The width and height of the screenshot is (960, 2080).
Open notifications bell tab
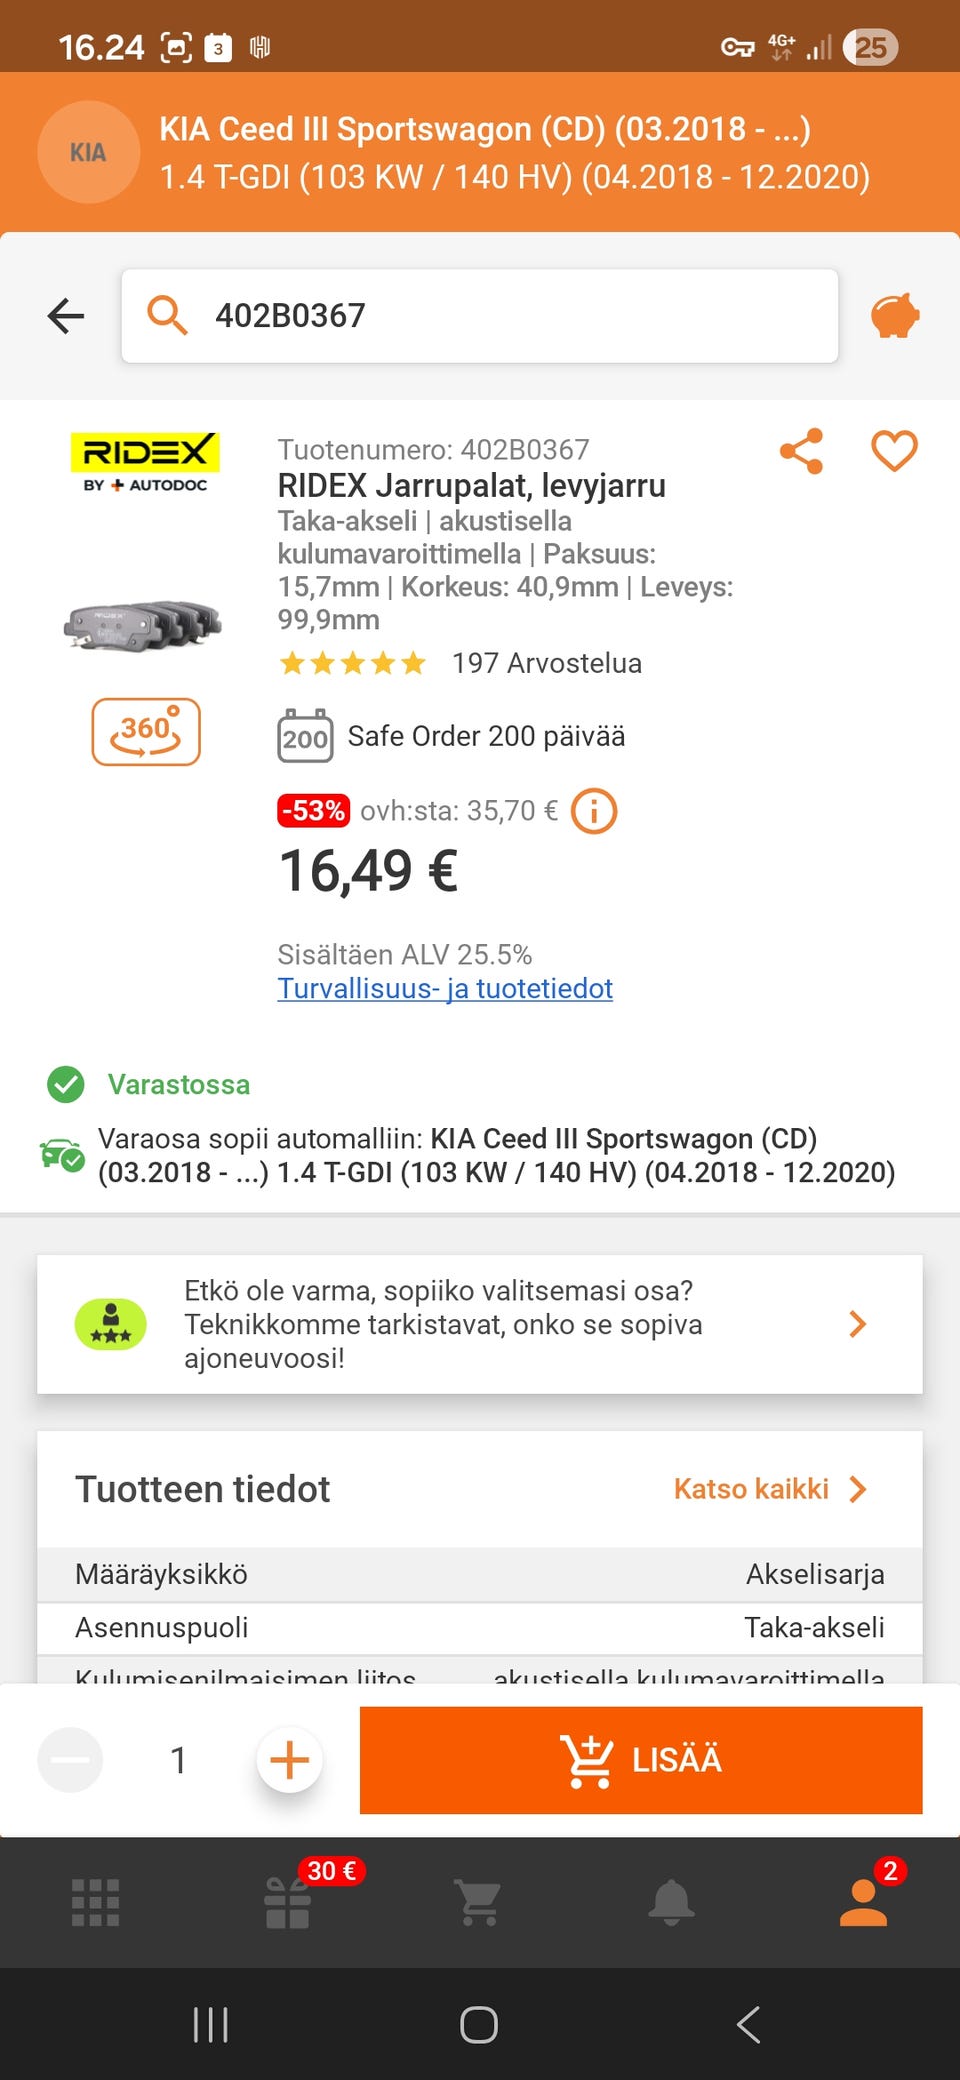pyautogui.click(x=671, y=1902)
